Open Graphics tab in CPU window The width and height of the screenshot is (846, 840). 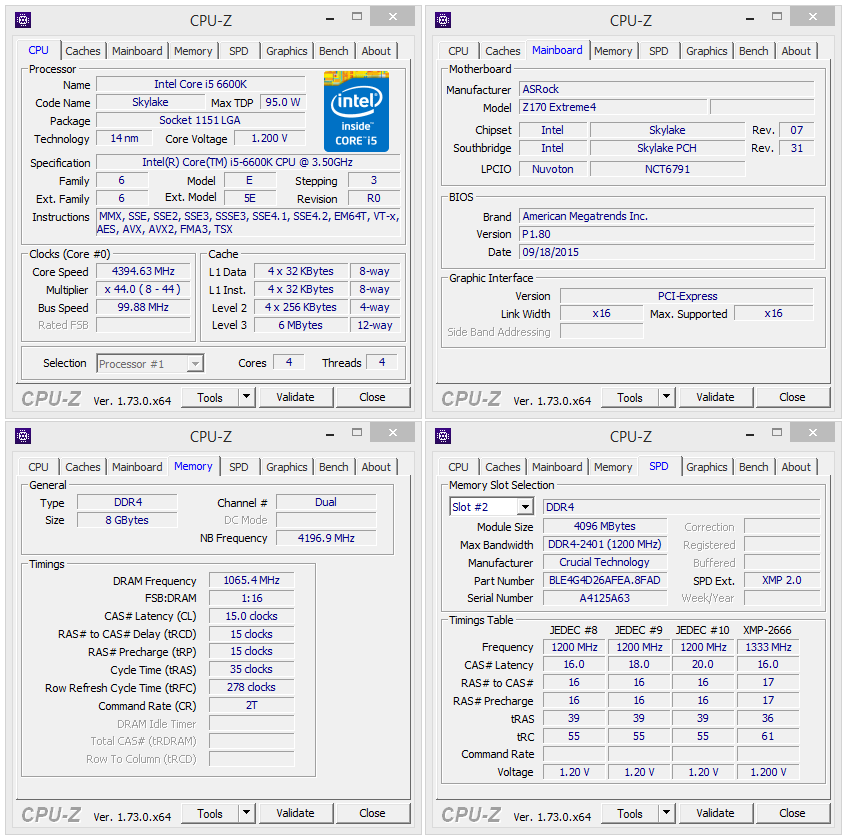pos(286,51)
